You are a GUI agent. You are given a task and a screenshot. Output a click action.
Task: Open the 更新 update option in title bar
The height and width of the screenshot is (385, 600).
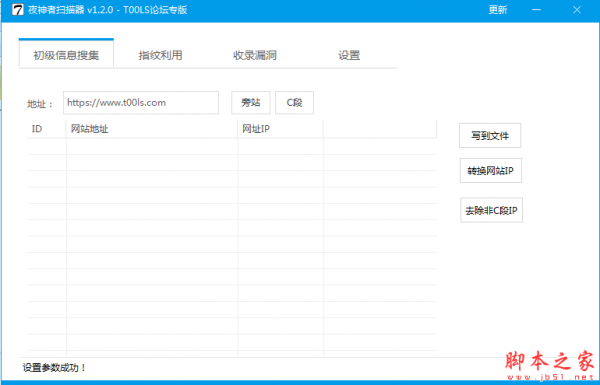497,10
